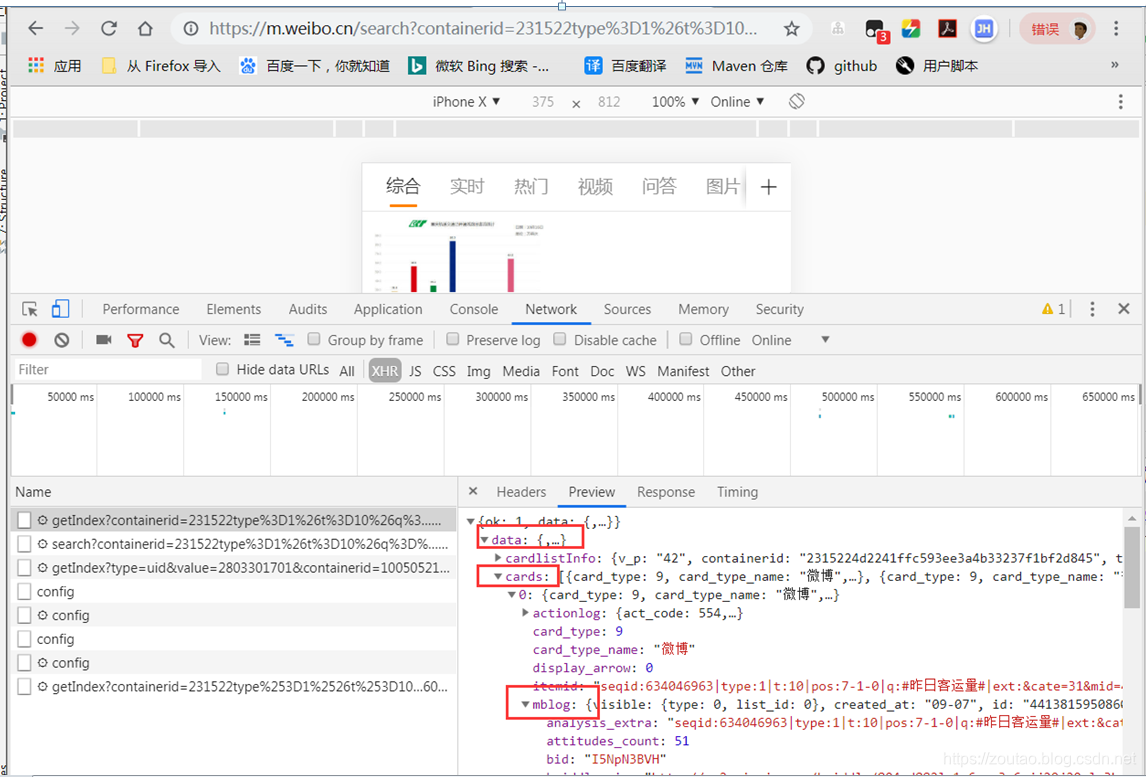Switch to the Sources tab
The height and width of the screenshot is (777, 1146).
tap(627, 309)
